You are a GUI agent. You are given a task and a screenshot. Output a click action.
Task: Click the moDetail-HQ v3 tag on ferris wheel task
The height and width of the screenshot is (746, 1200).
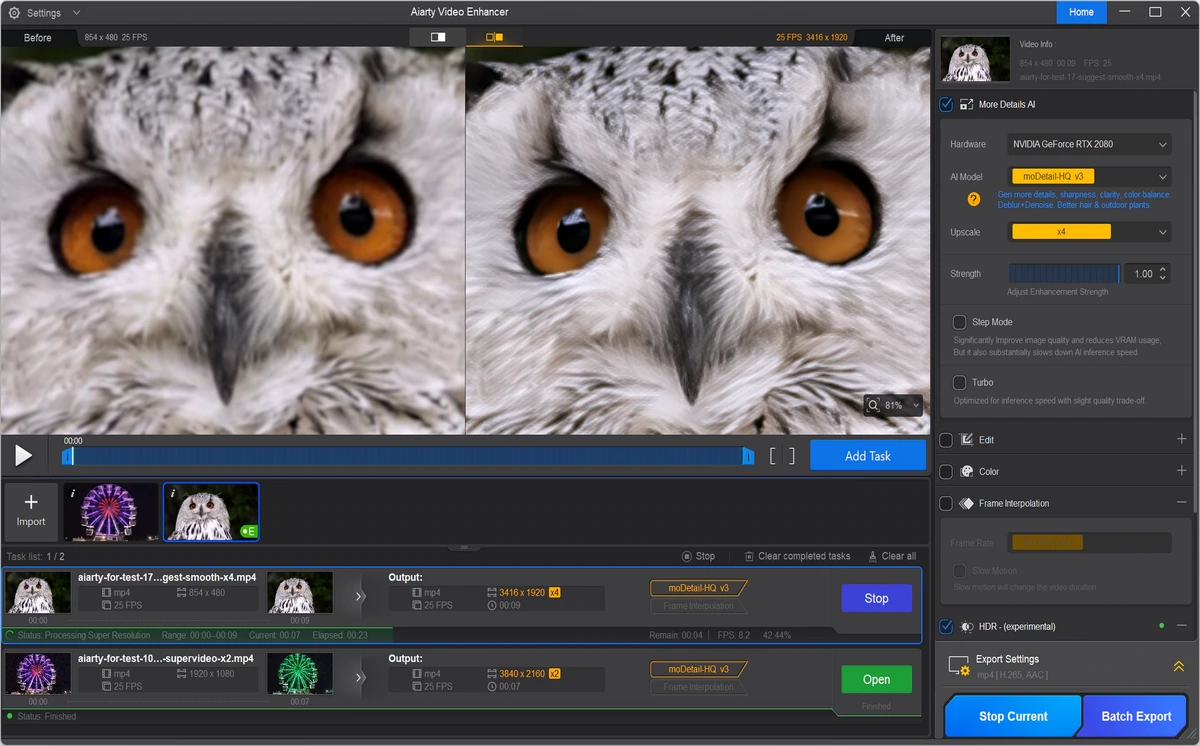[x=699, y=670]
